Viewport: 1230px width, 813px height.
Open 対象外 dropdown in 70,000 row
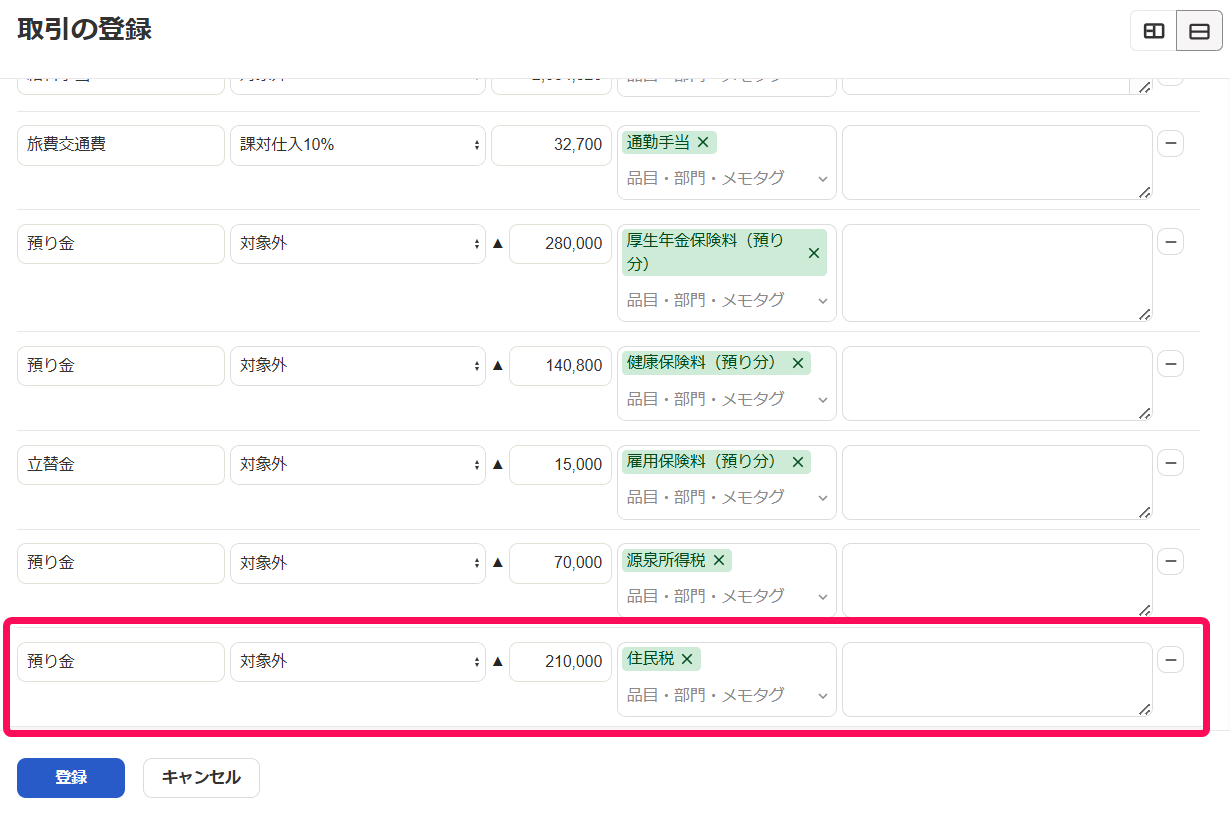point(358,563)
